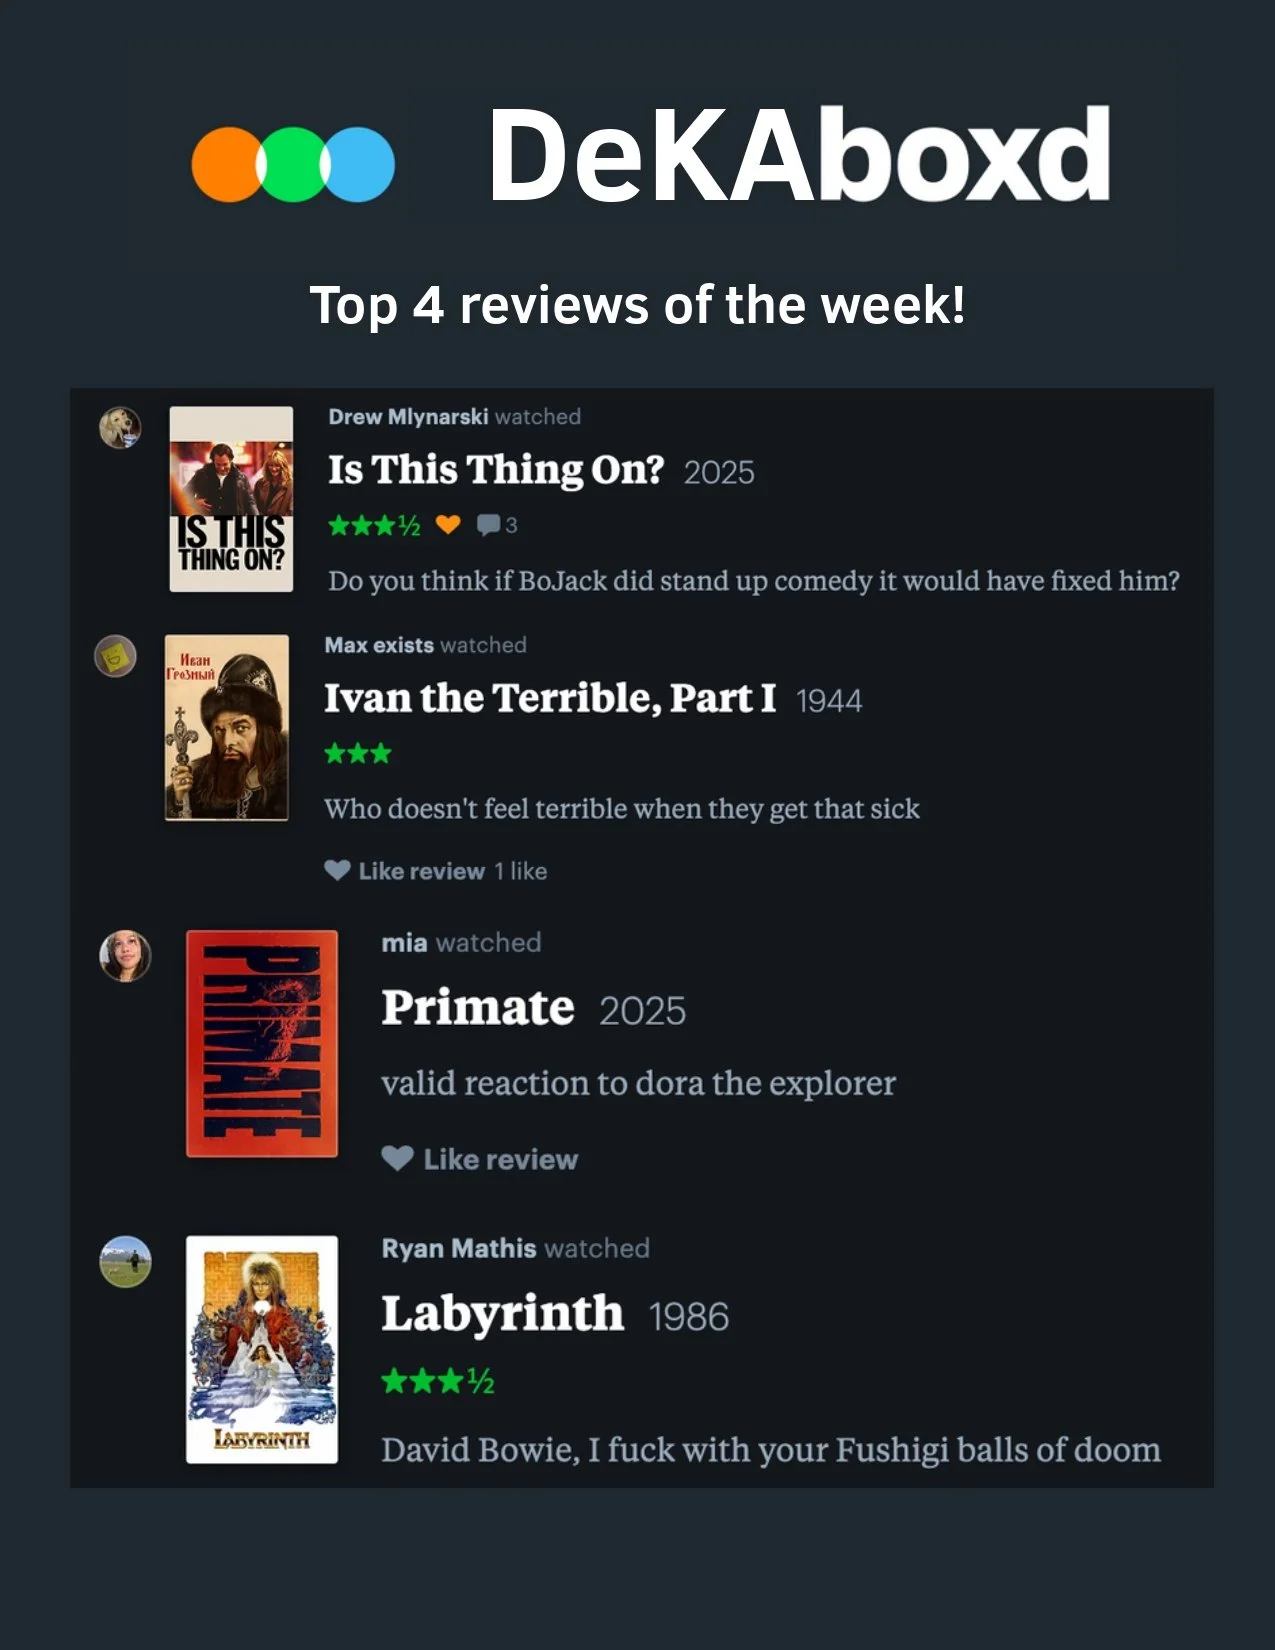1275x1650 pixels.
Task: Click the three-and-a-half star rating on Labyrinth
Action: 438,1381
